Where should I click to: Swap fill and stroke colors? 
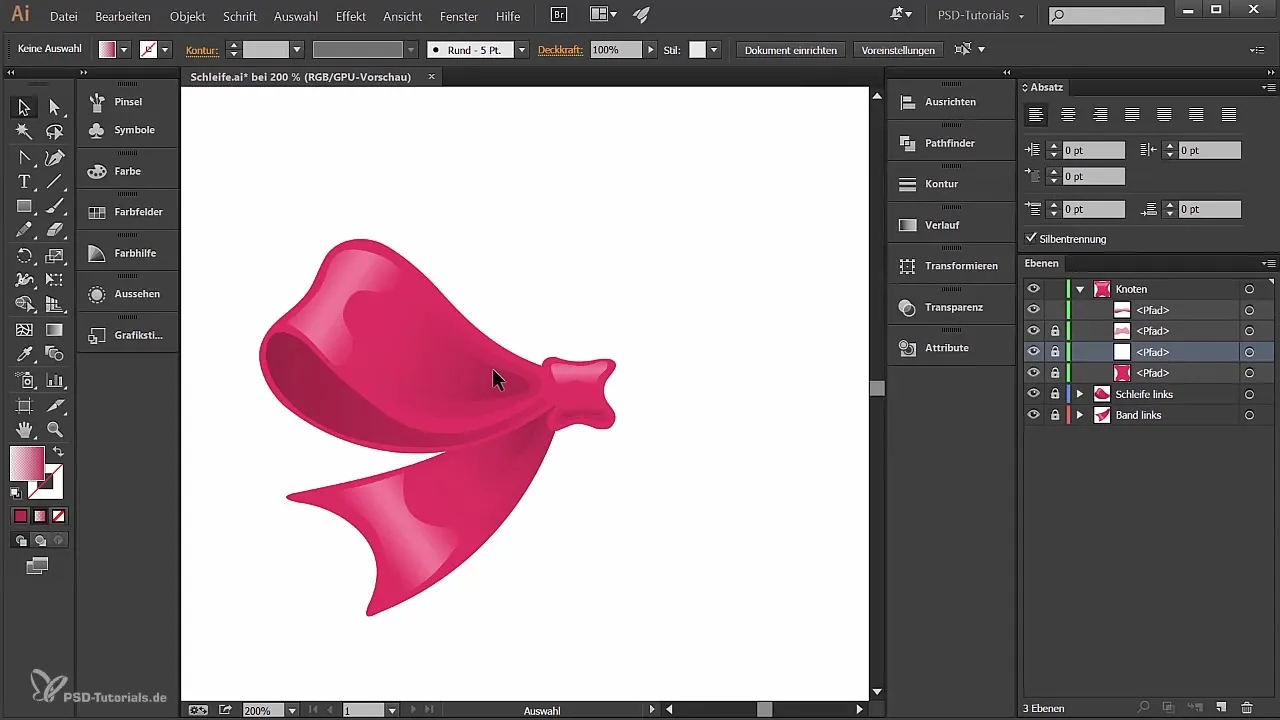58,452
